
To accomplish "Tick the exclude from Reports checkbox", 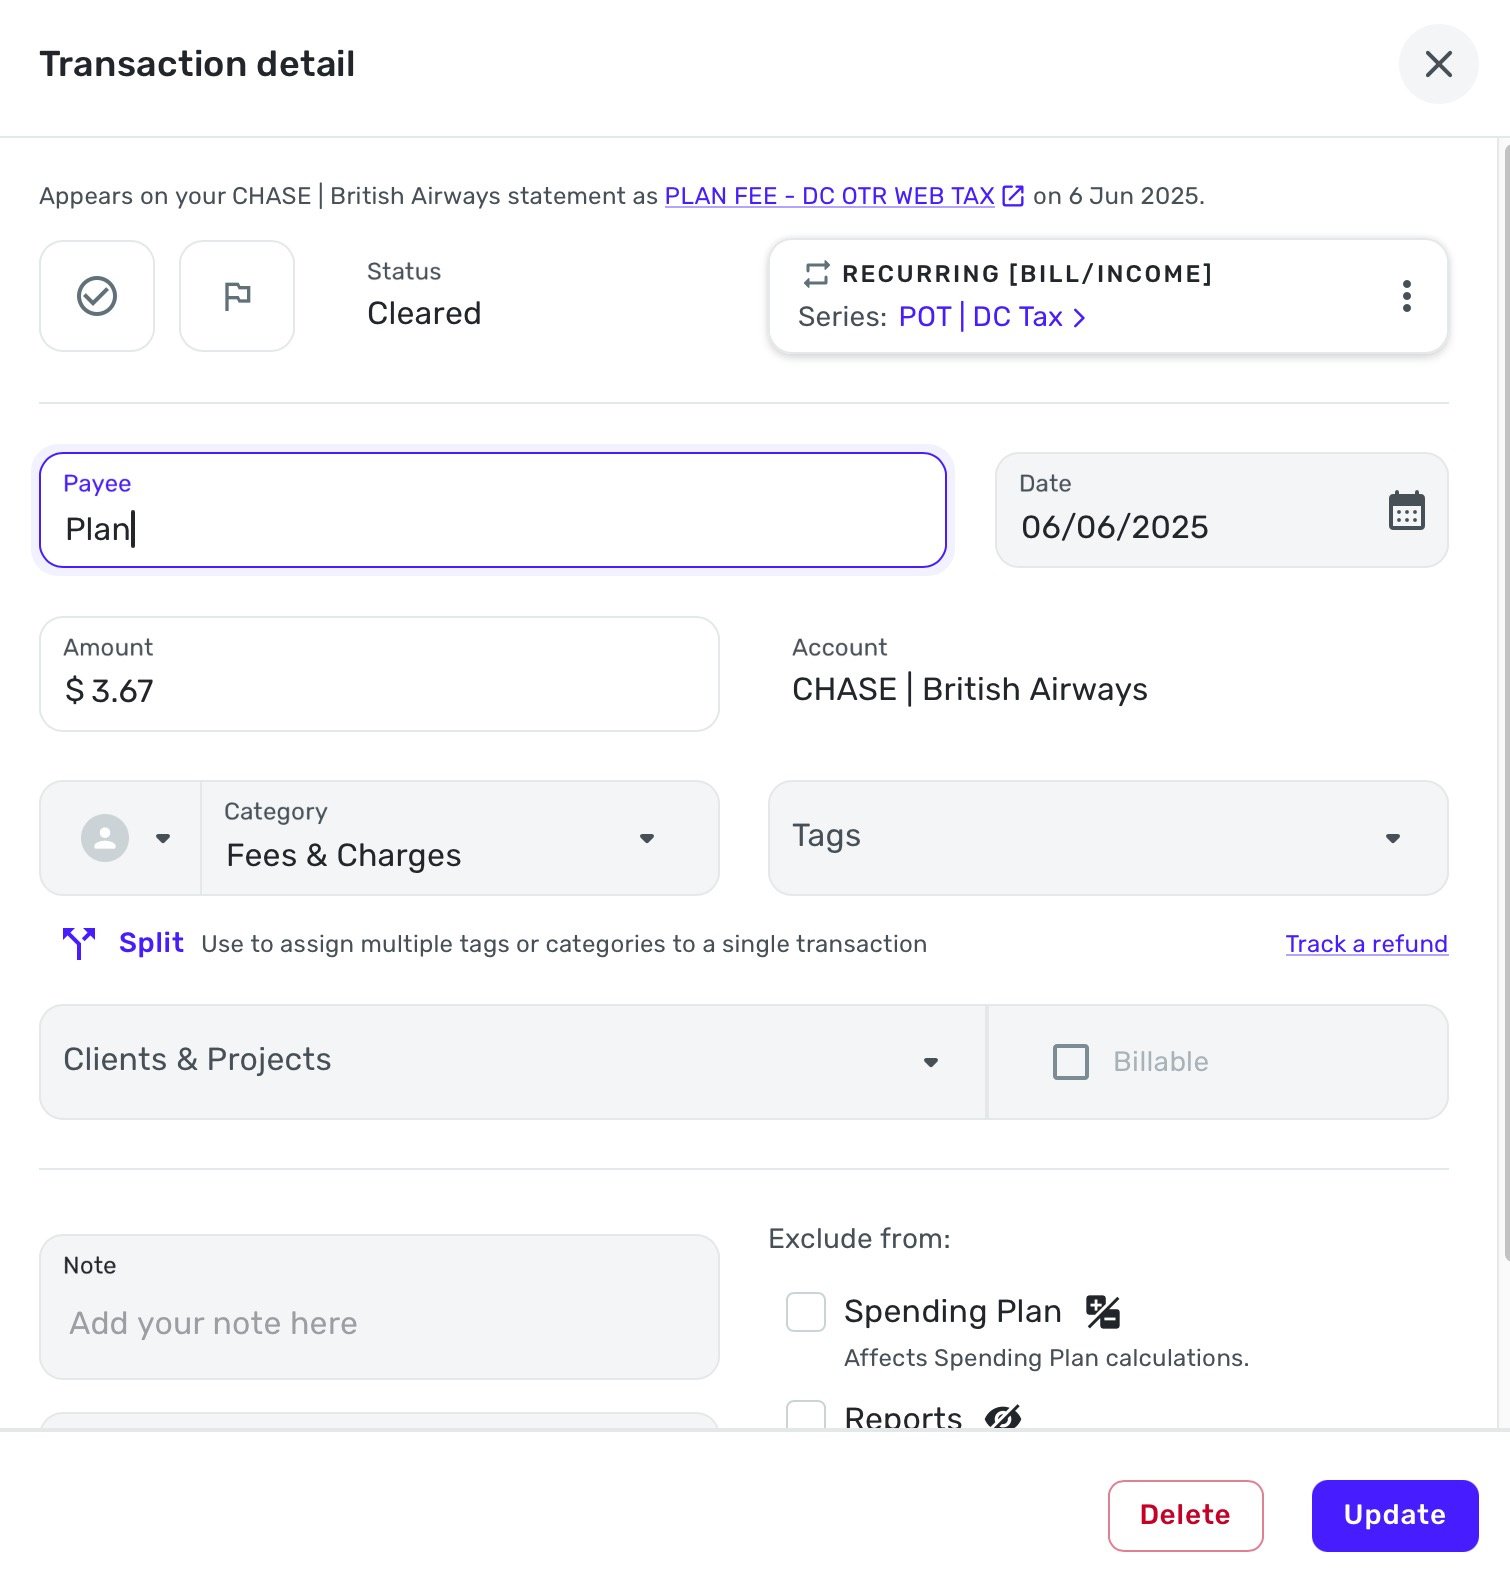I will (x=806, y=1415).
